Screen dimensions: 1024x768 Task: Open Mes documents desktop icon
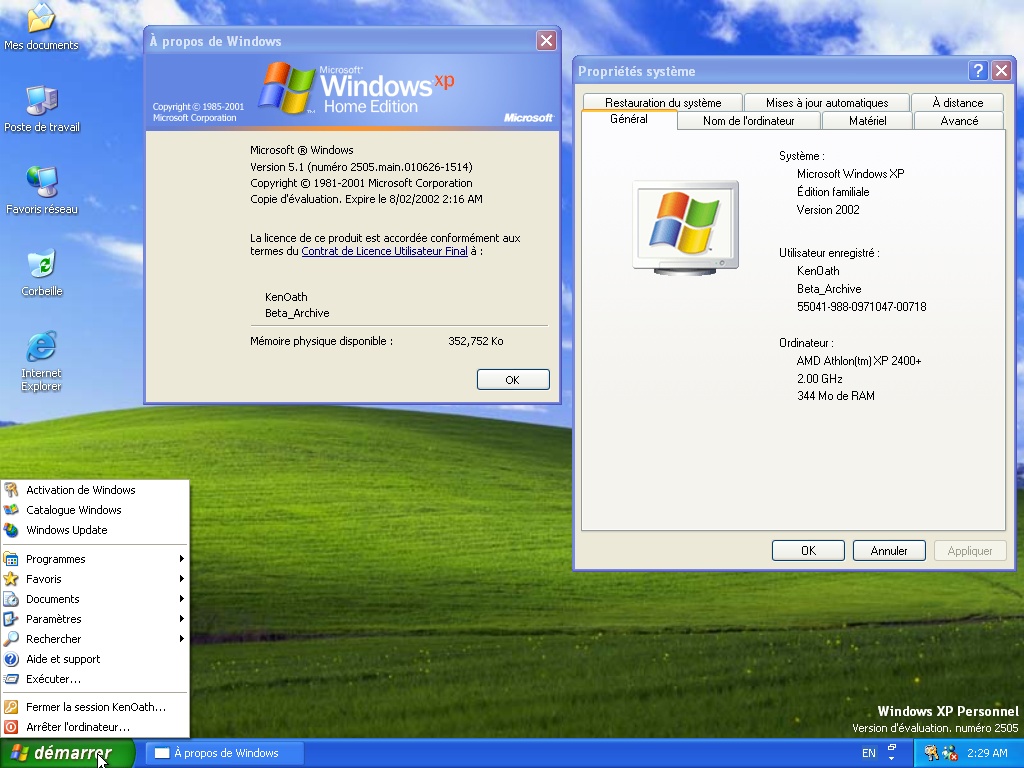40,26
